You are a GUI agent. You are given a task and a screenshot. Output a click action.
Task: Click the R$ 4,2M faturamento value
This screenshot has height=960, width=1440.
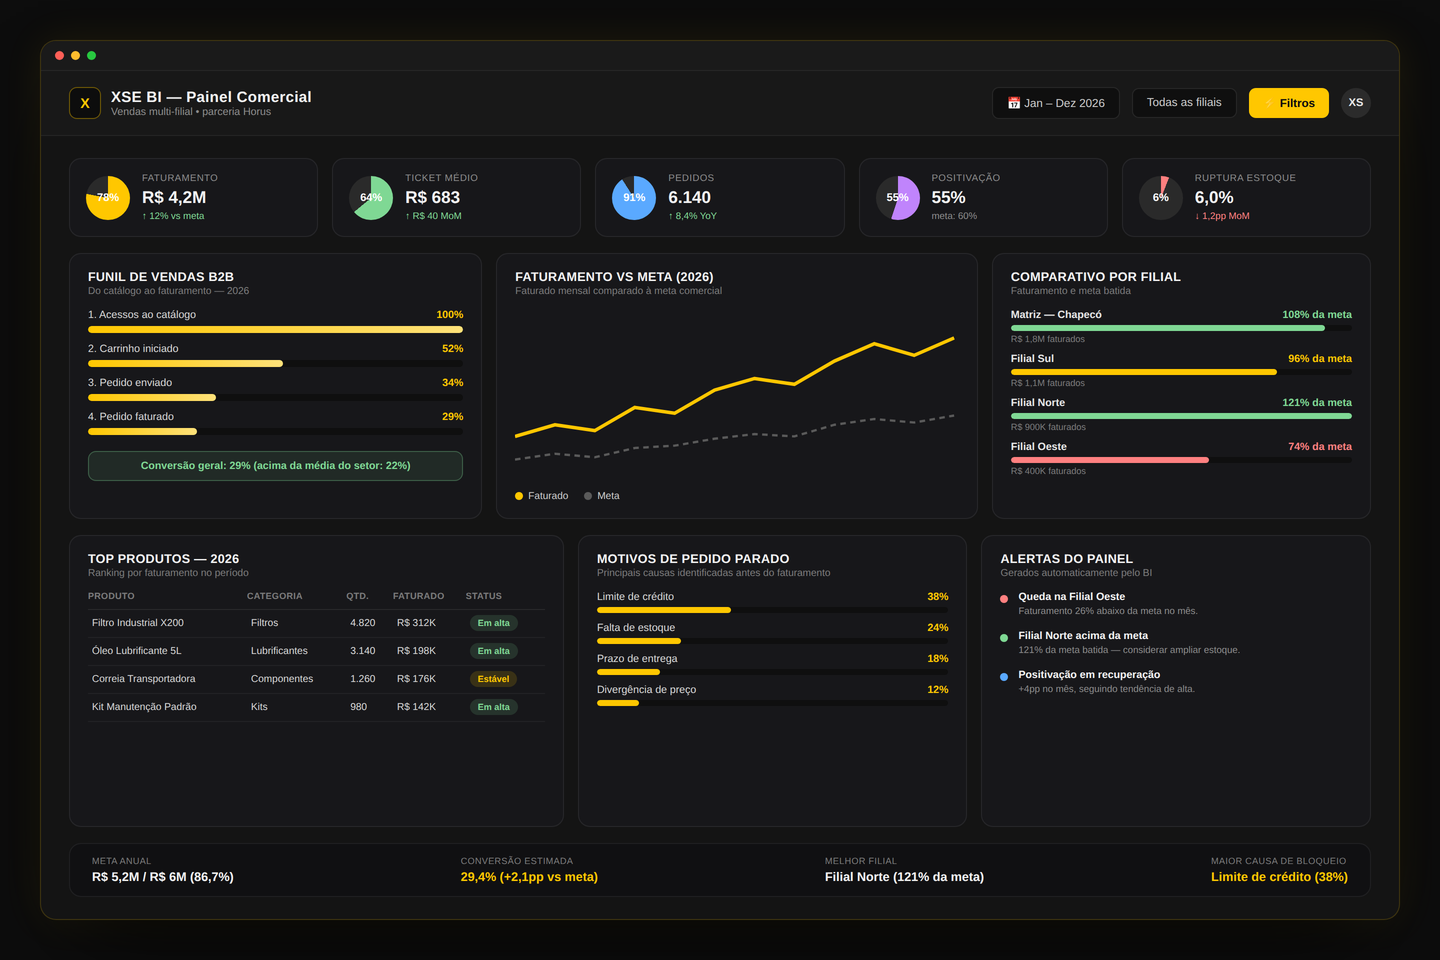pyautogui.click(x=174, y=198)
